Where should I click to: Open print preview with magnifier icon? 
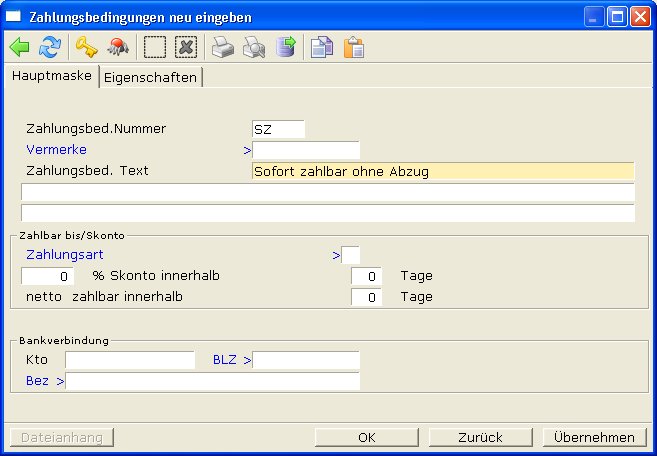254,47
